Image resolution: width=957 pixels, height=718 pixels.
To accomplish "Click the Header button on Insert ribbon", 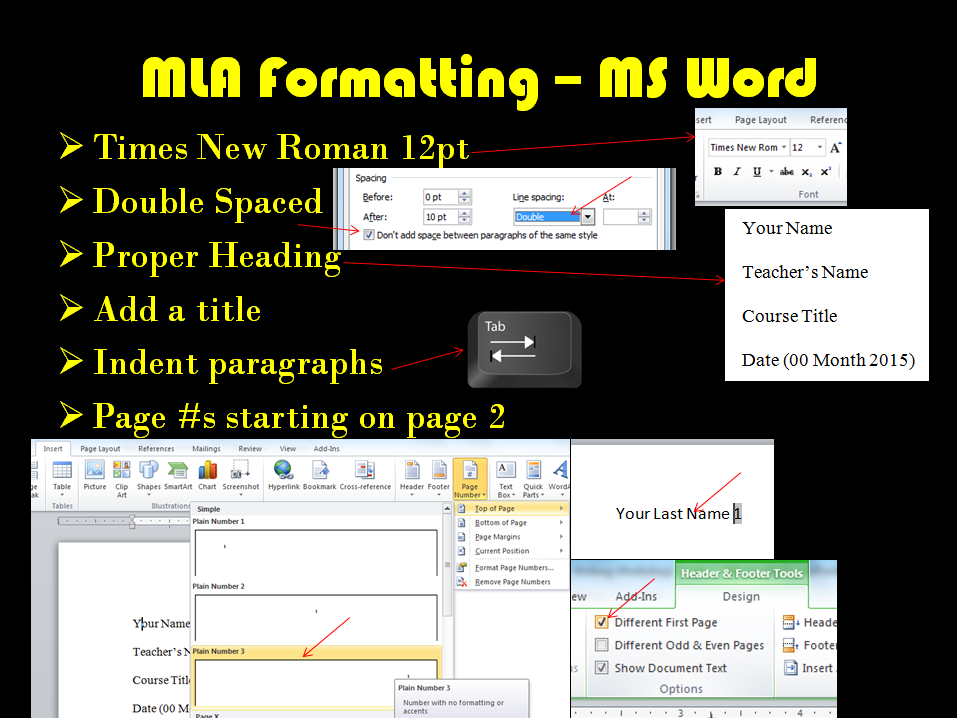I will tap(412, 477).
